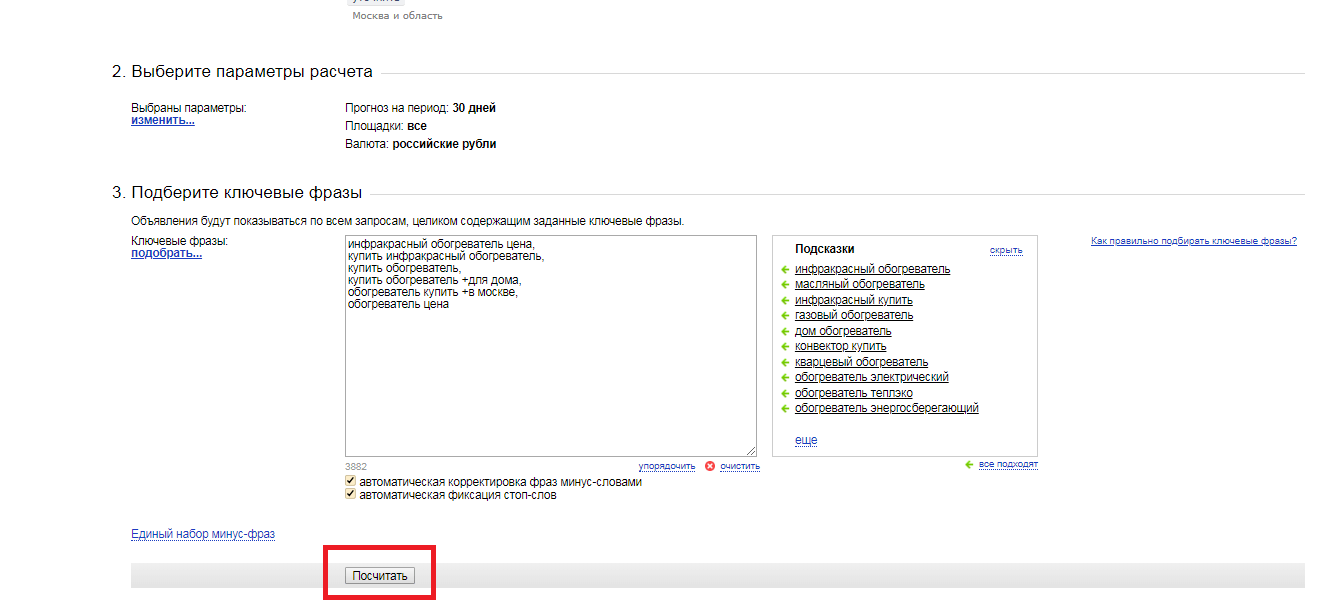Click green arrow beside 'все подходят'
The width and height of the screenshot is (1326, 601).
969,465
